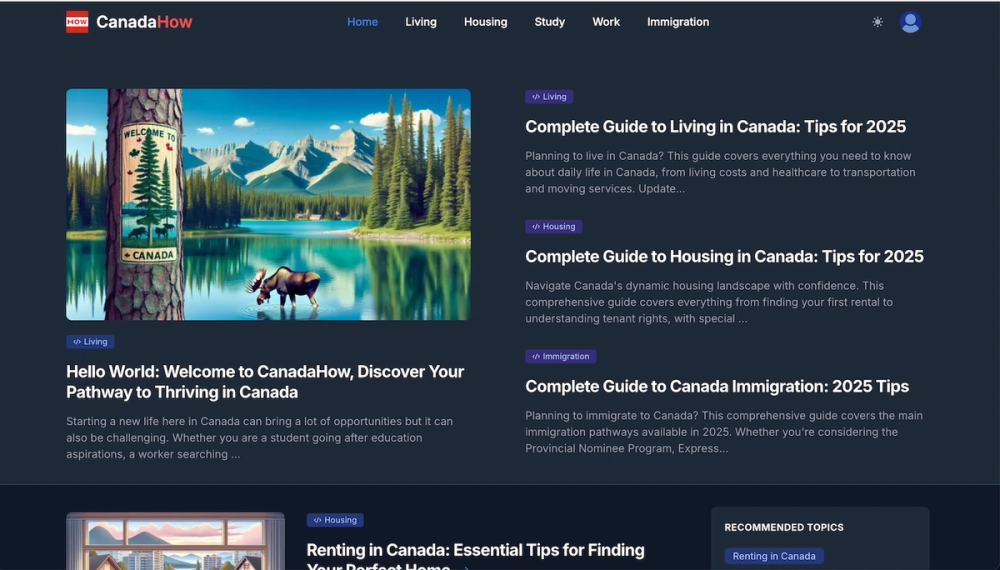Open Complete Guide to Canada Immigration article
This screenshot has height=570, width=1000.
coord(717,386)
